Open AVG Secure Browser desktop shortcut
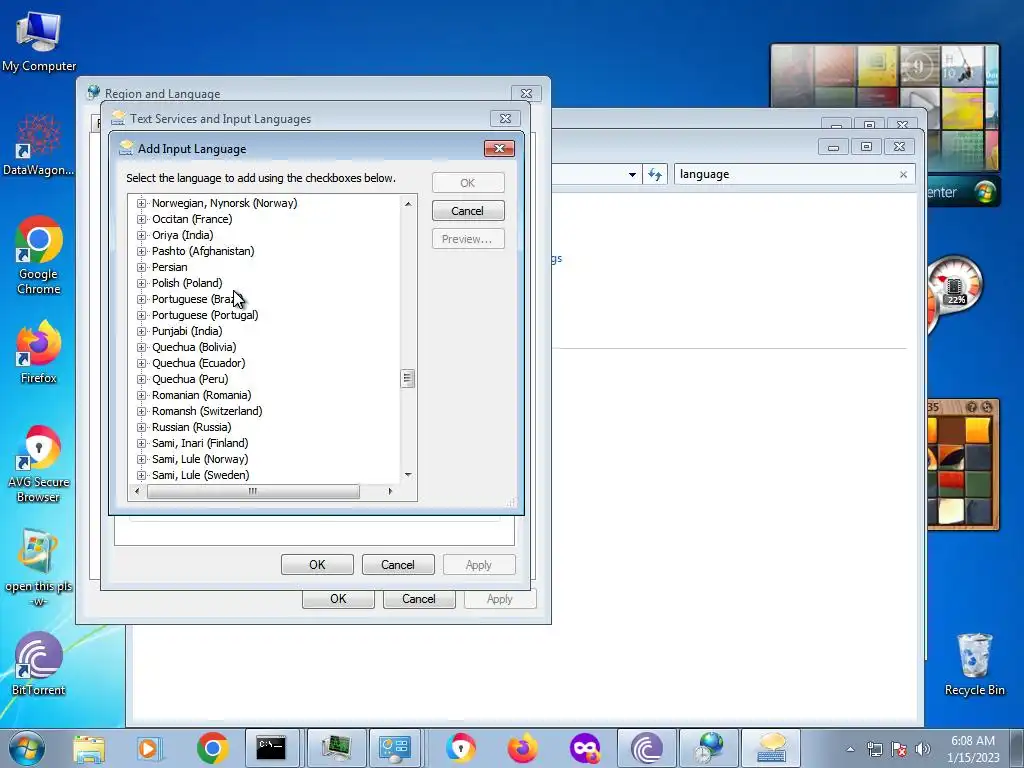1024x768 pixels. coord(39,464)
